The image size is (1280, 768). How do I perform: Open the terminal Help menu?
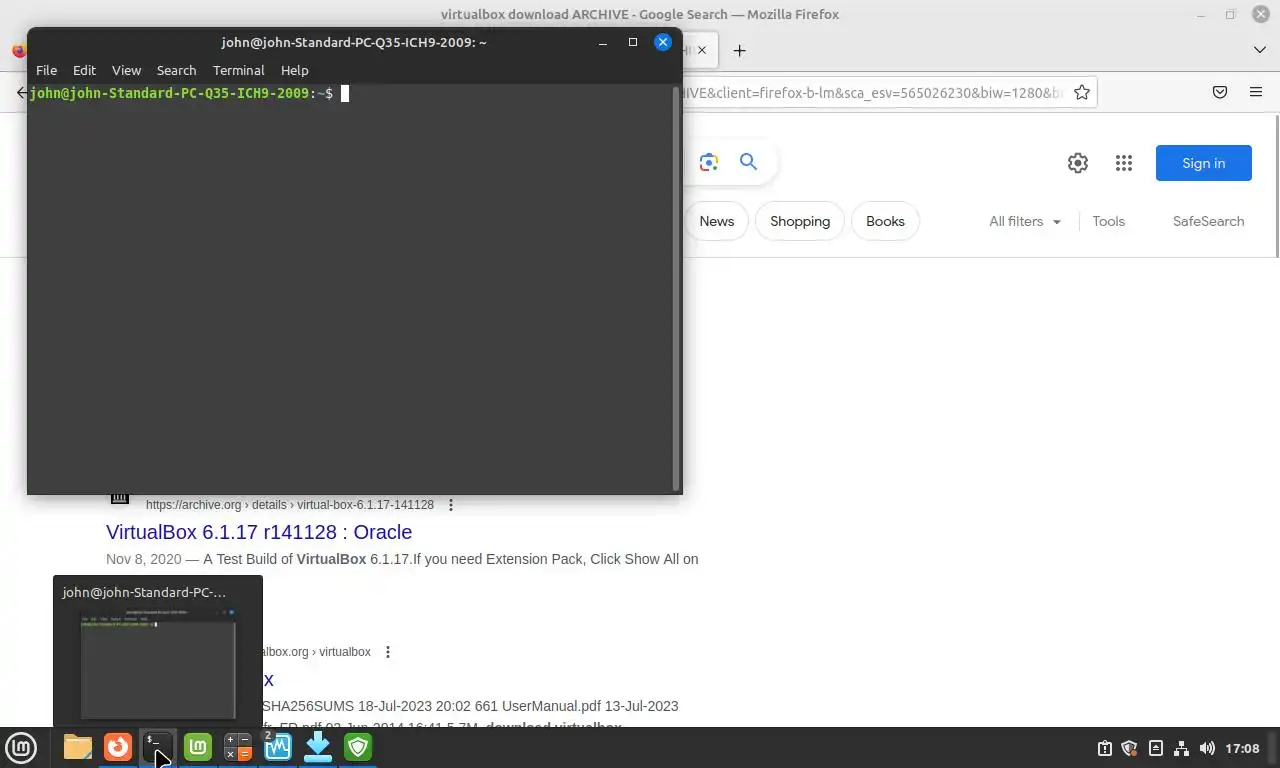click(x=294, y=70)
